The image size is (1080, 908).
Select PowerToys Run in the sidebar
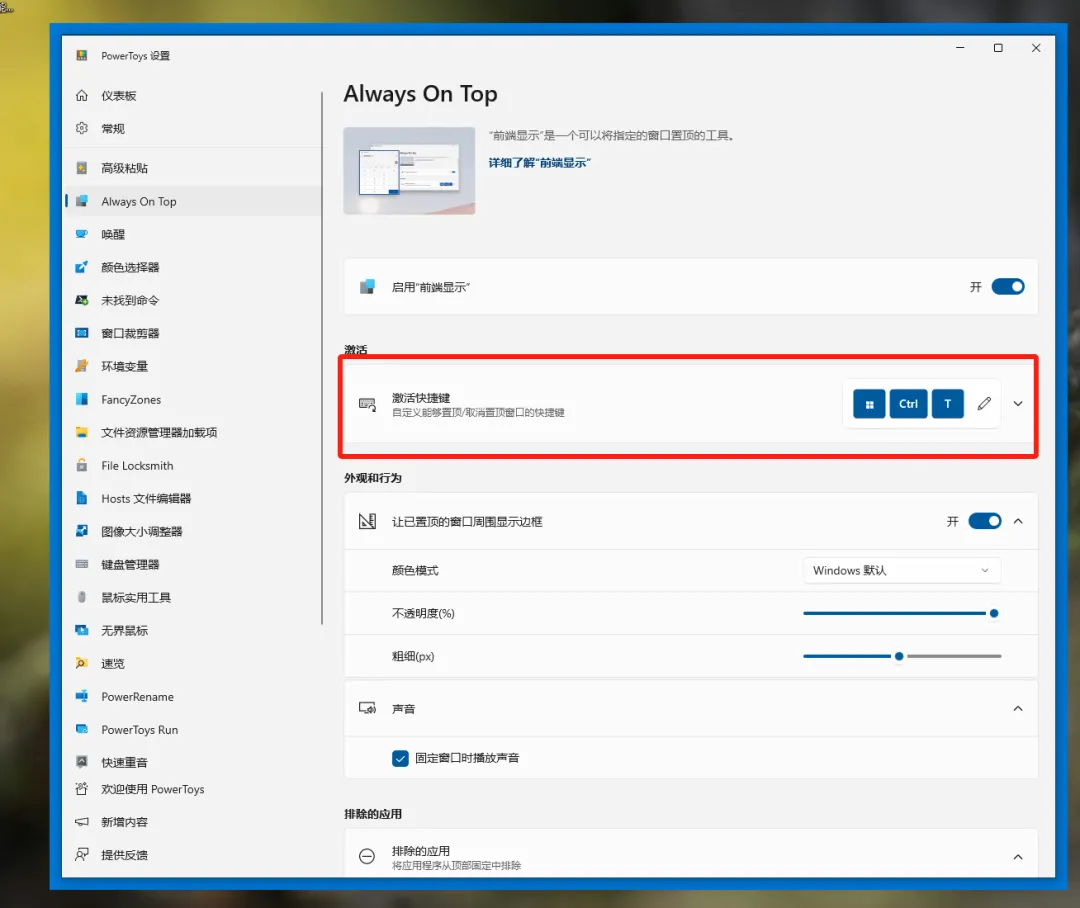pos(193,730)
